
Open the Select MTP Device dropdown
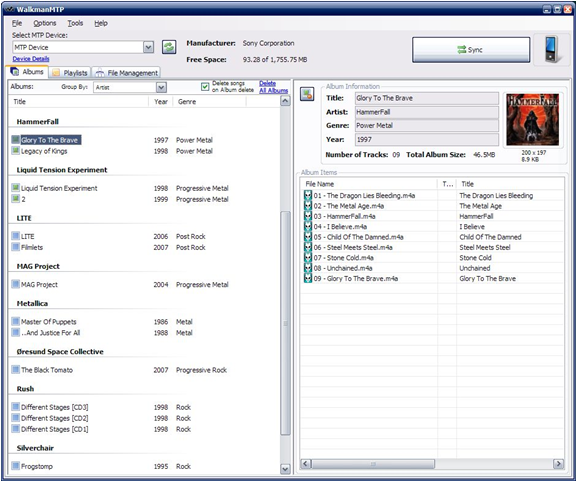pos(148,47)
